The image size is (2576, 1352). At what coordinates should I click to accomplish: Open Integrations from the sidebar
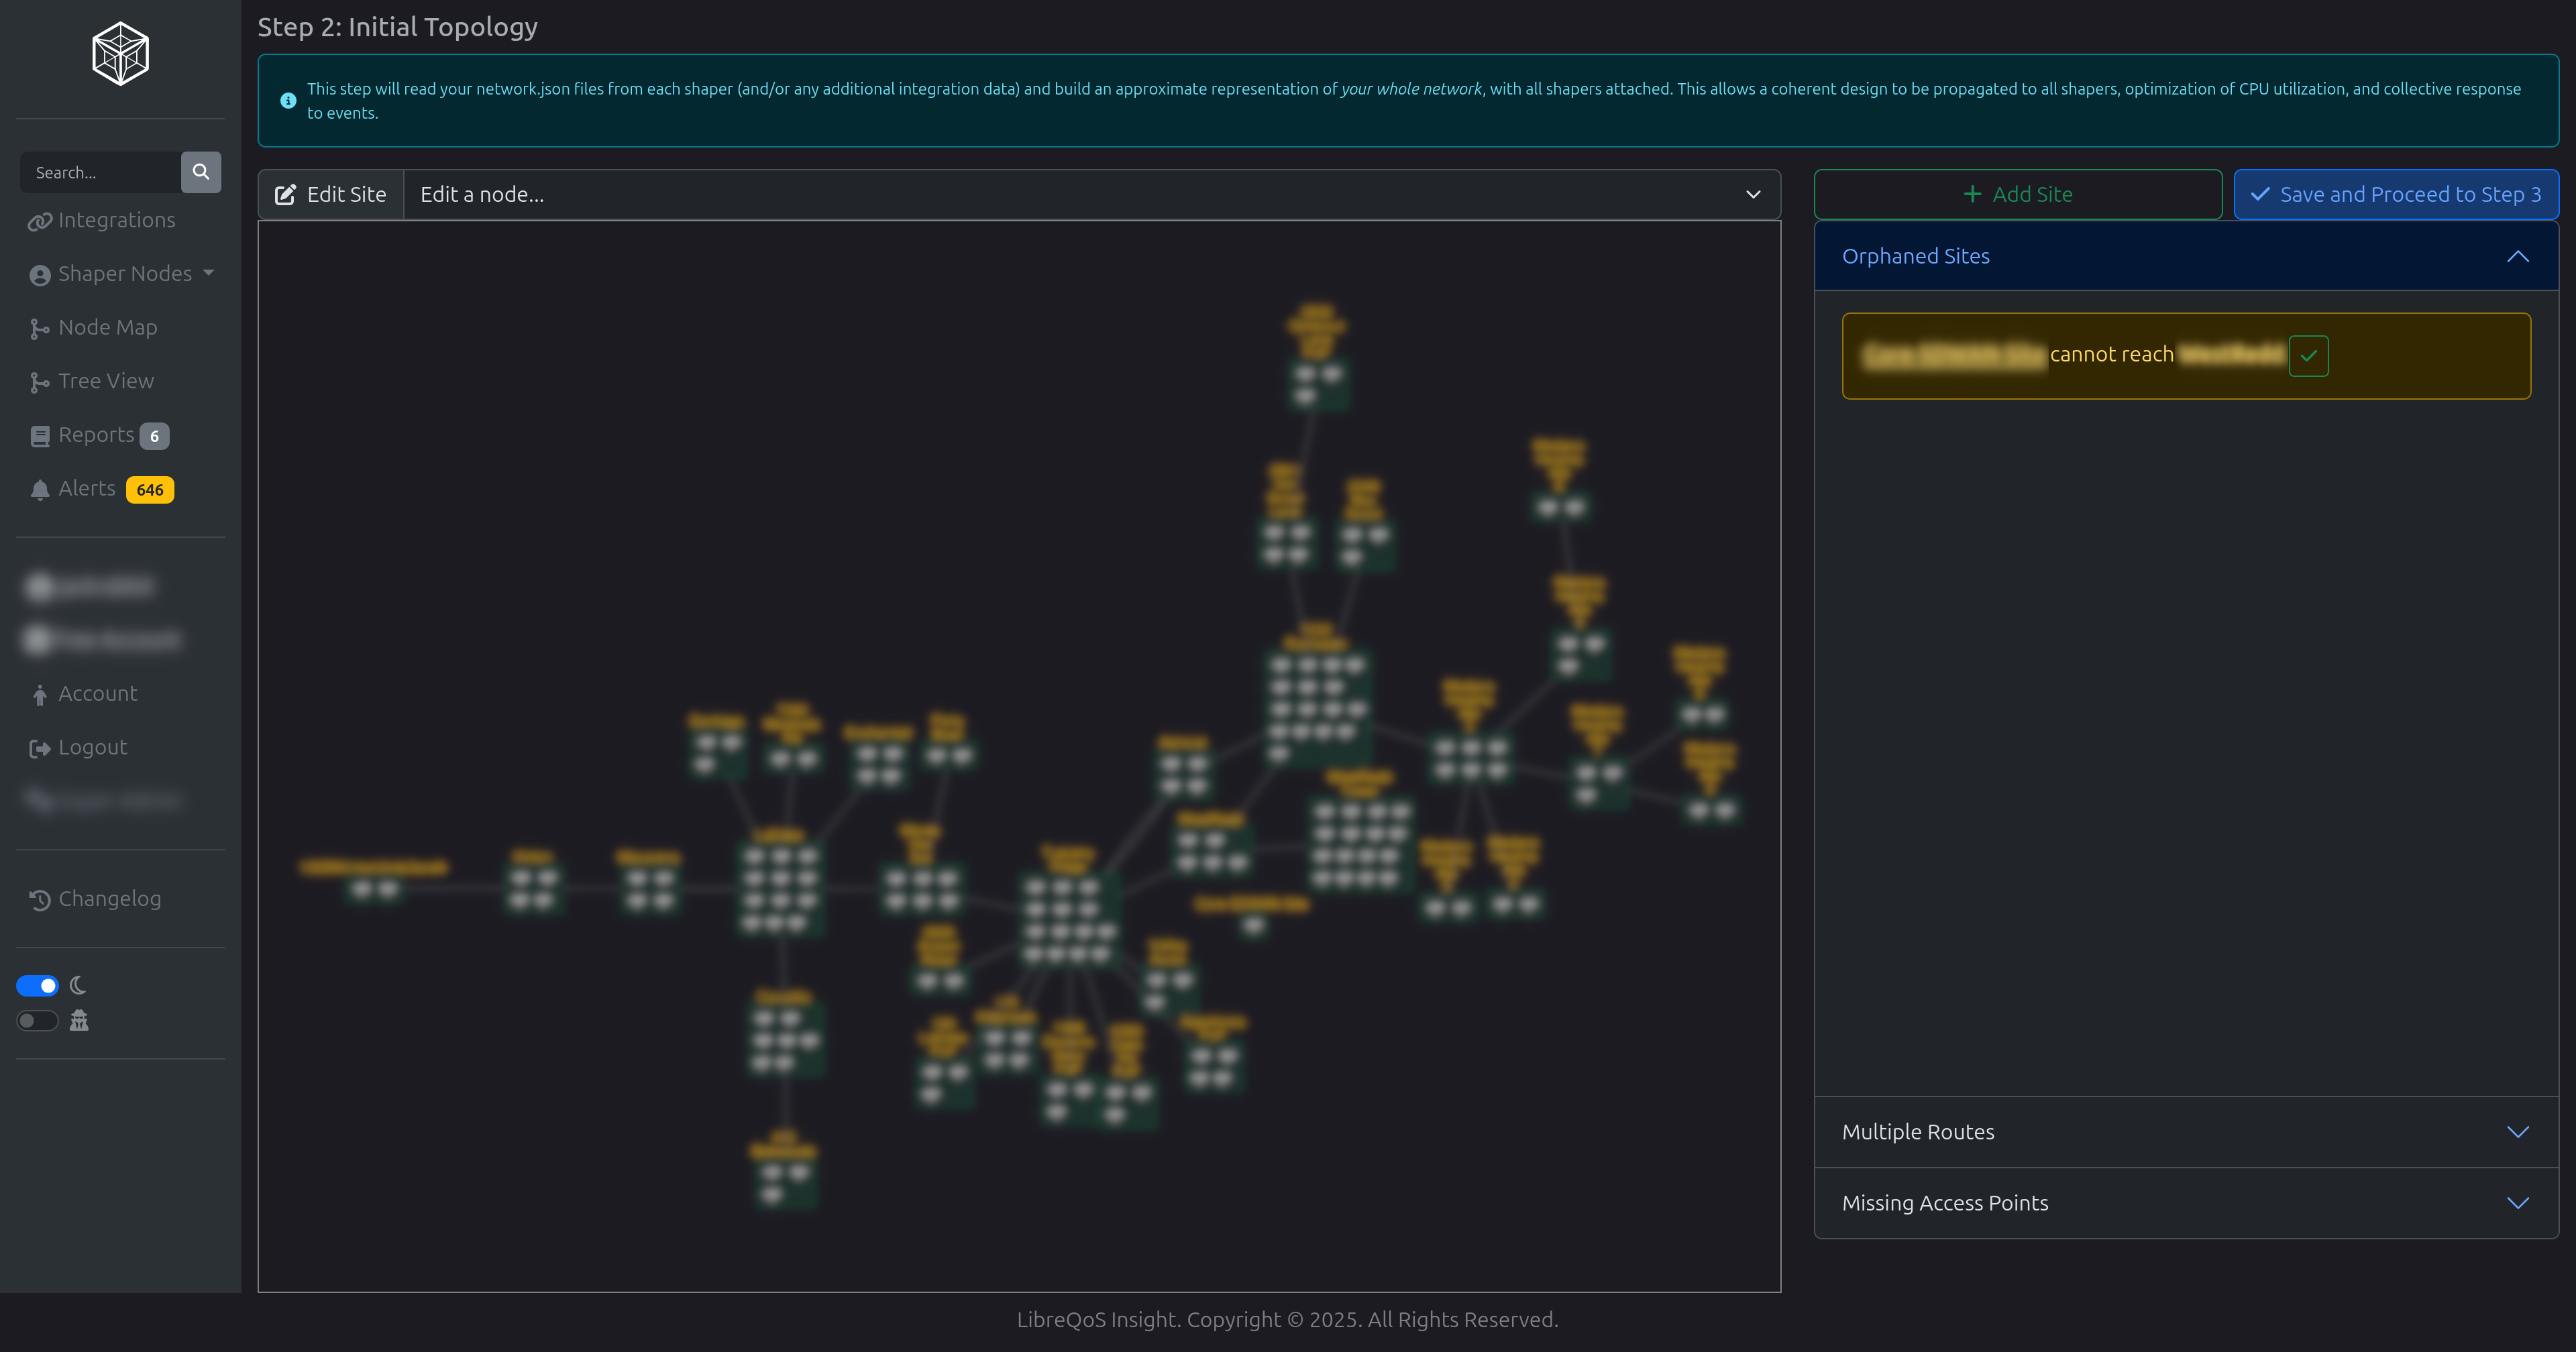tap(116, 220)
